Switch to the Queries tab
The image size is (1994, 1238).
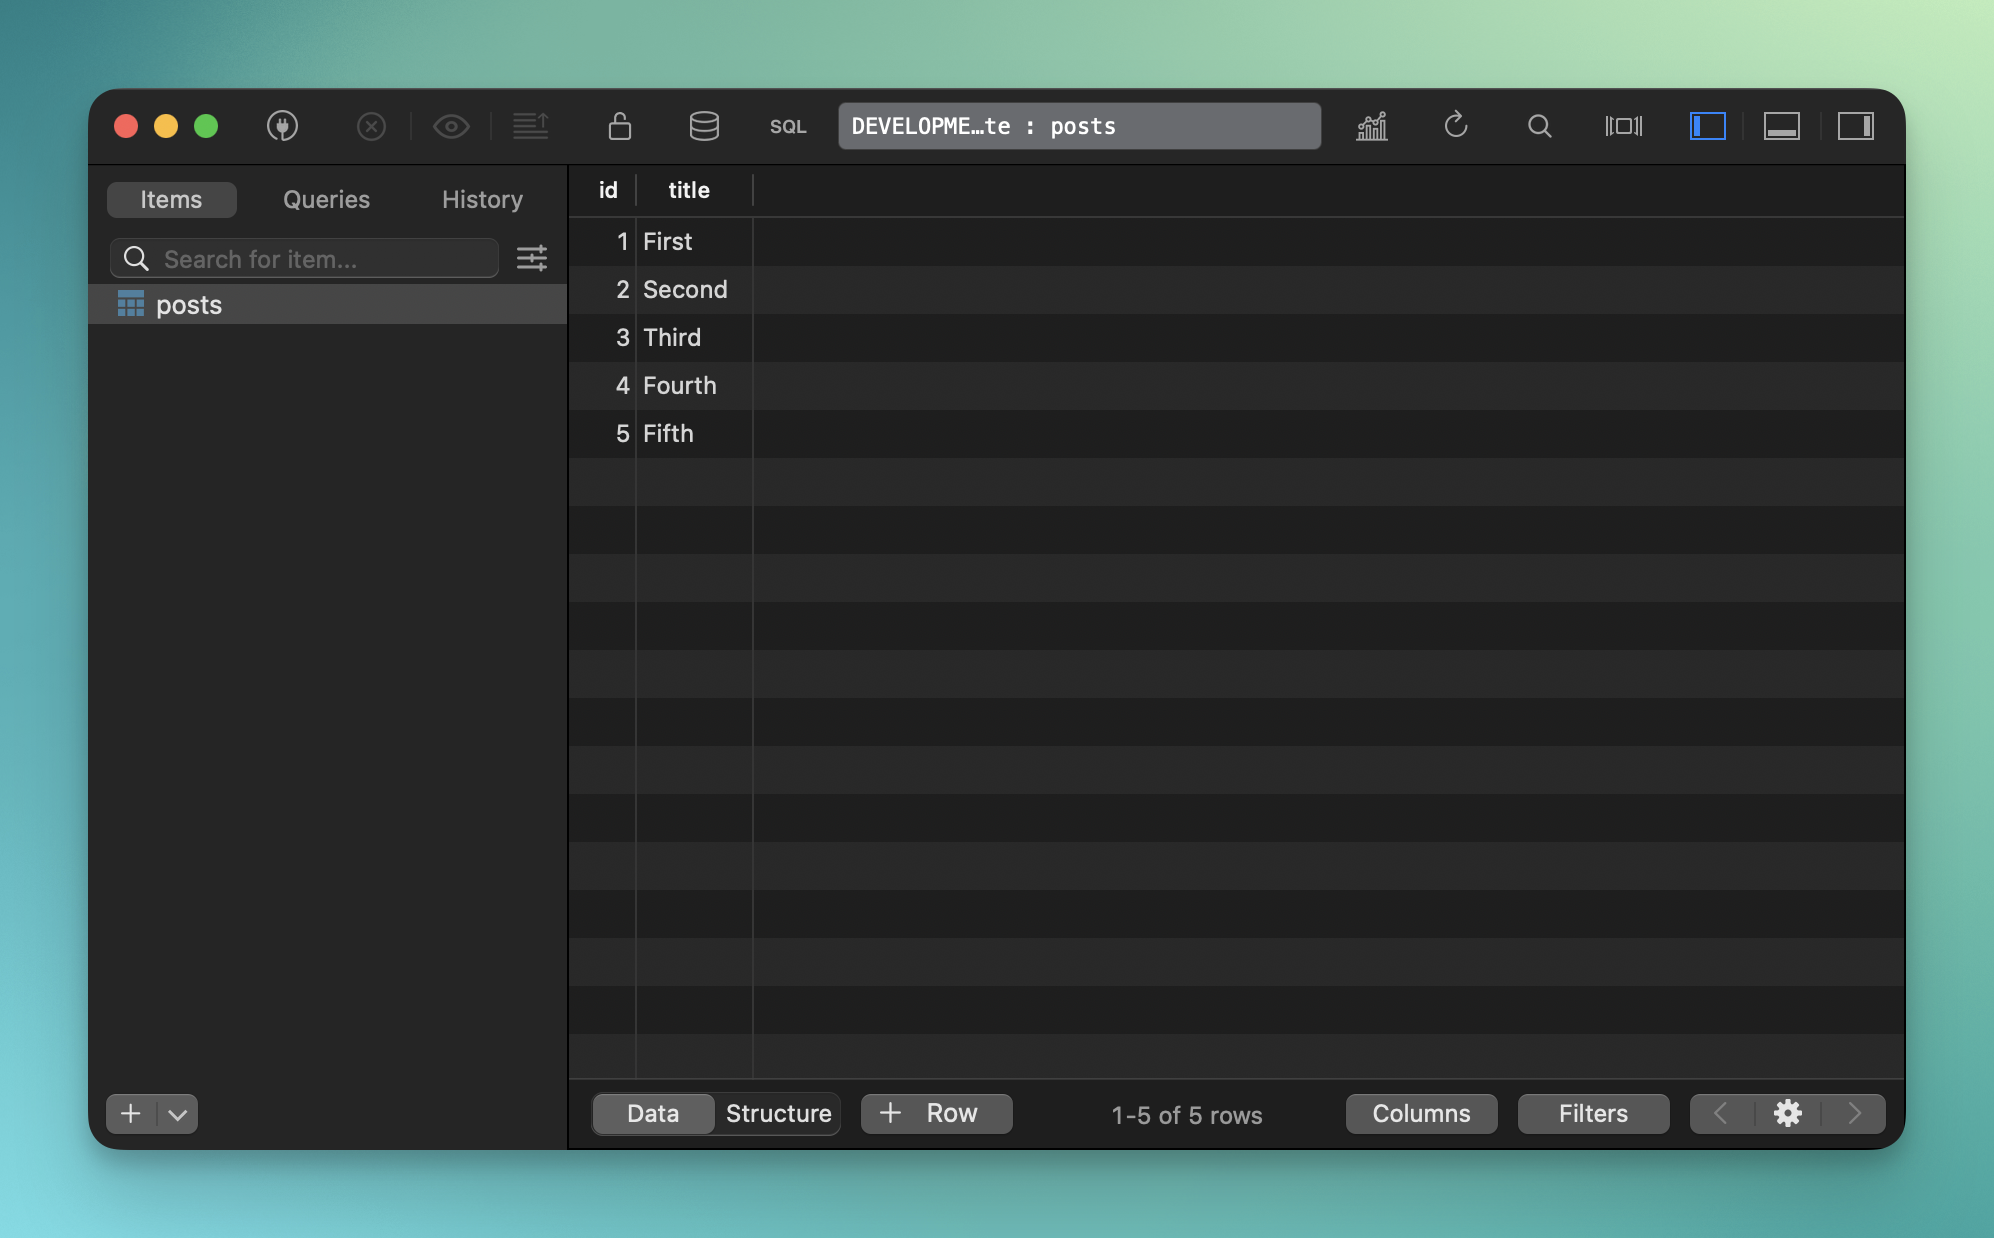click(326, 199)
